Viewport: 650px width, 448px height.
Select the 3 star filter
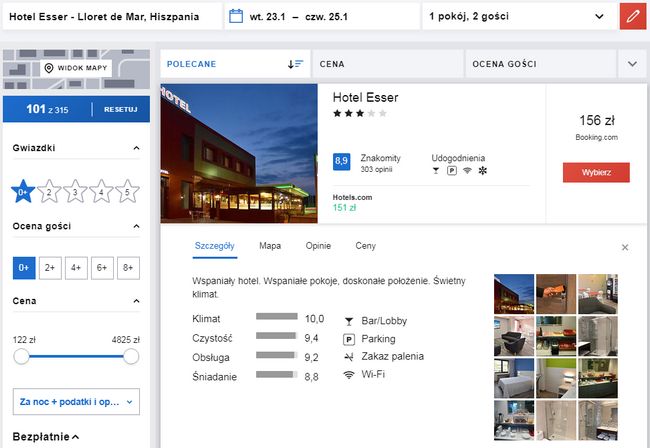(75, 192)
